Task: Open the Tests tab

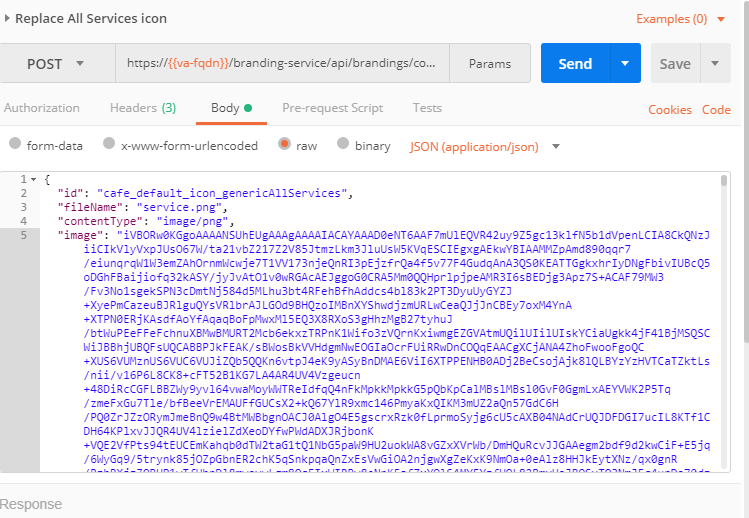Action: click(x=427, y=108)
